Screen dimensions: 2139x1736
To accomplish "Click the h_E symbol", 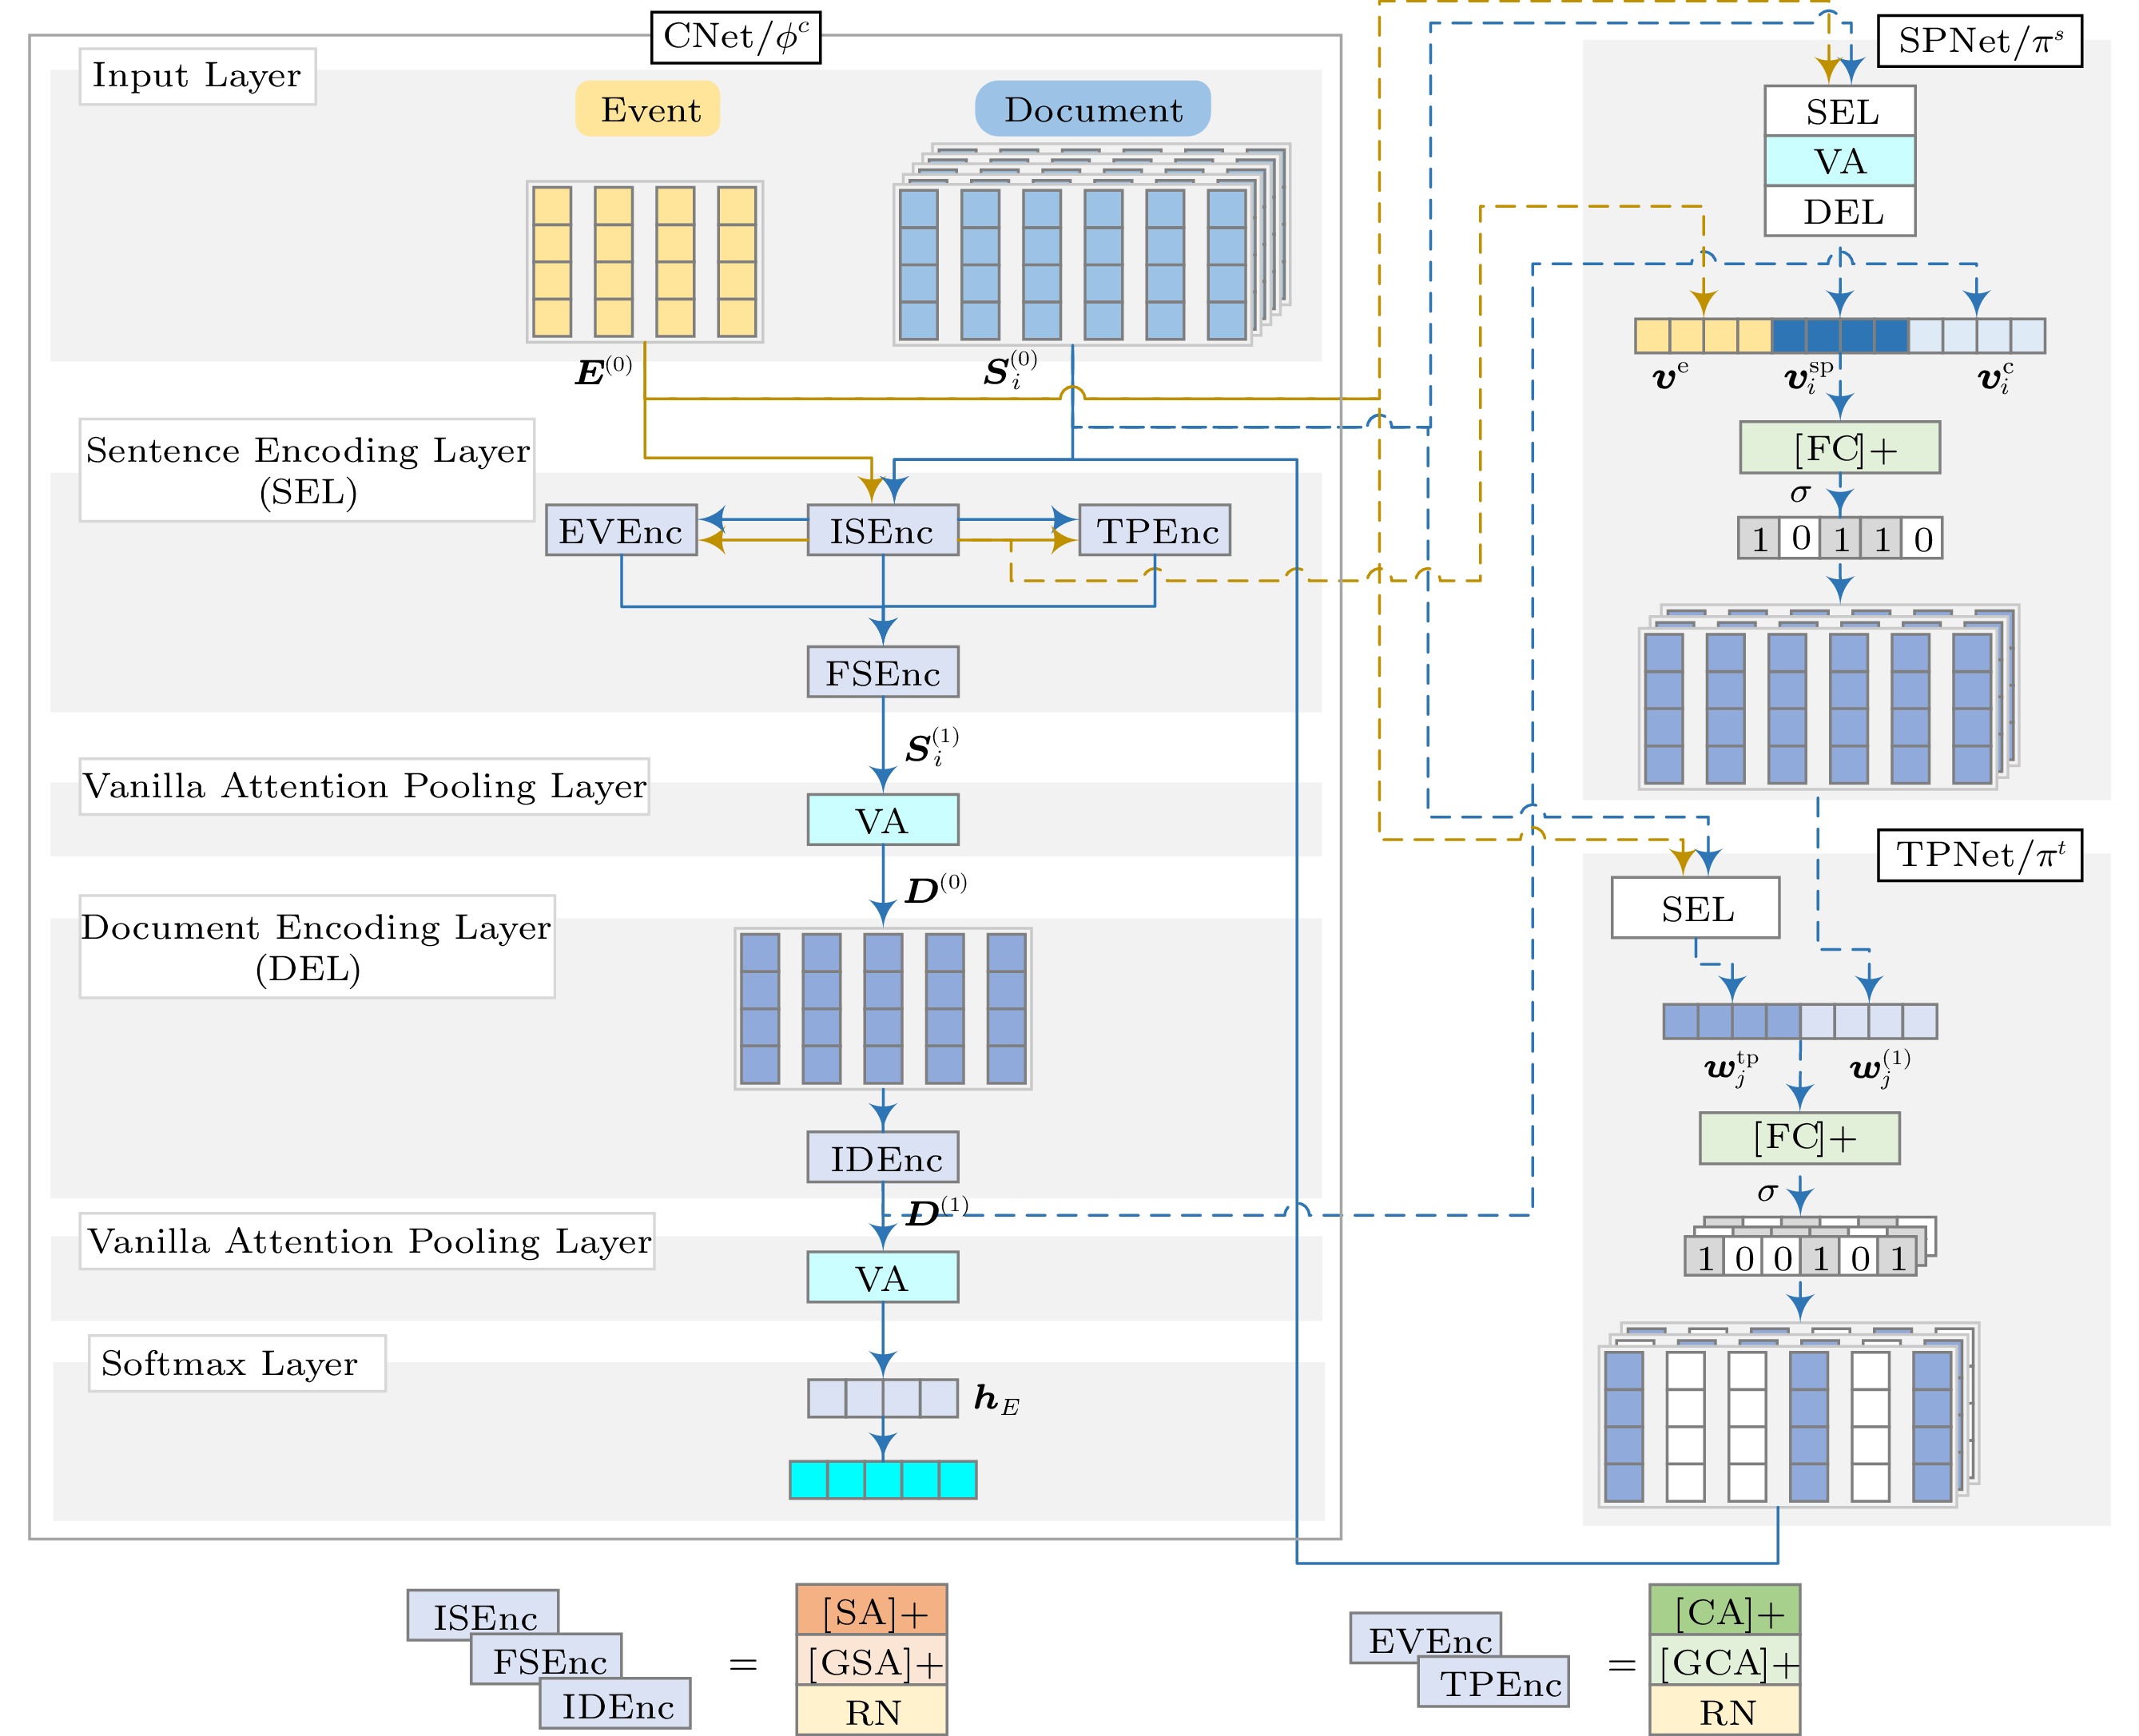I will [996, 1400].
